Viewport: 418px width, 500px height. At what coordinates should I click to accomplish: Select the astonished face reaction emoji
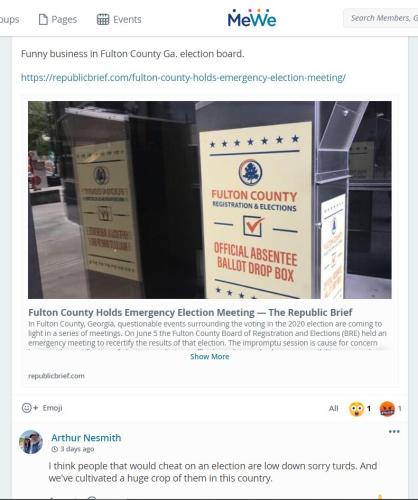coord(356,409)
